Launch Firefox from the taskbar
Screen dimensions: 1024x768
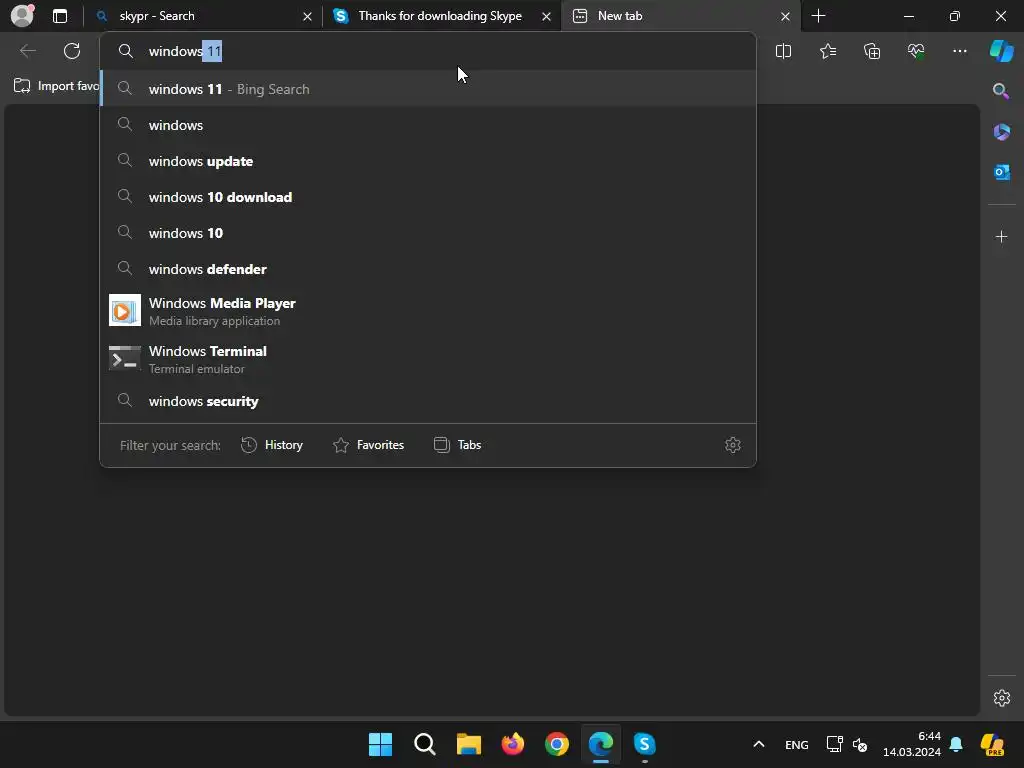(x=513, y=744)
